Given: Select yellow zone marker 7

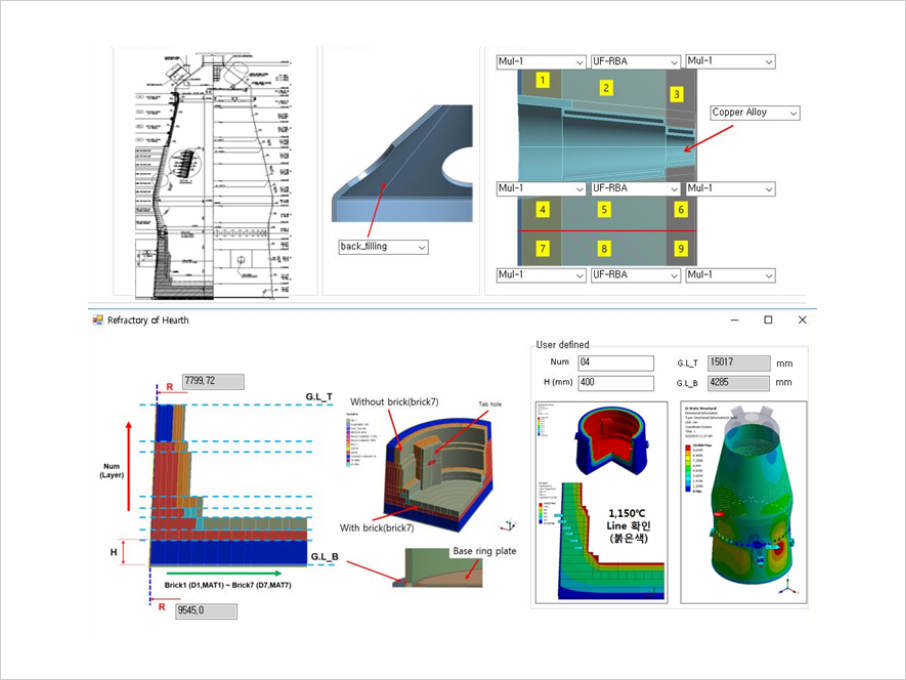Looking at the screenshot, I should 542,247.
